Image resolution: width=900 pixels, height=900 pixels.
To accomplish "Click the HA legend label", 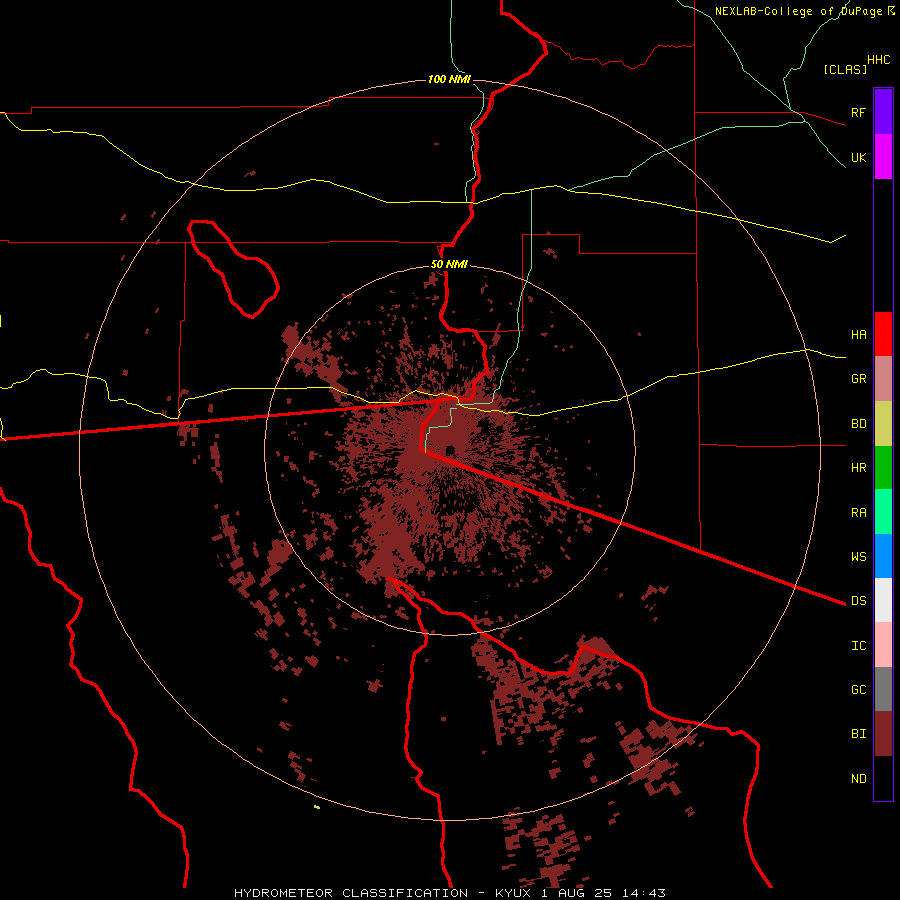I will coord(858,335).
